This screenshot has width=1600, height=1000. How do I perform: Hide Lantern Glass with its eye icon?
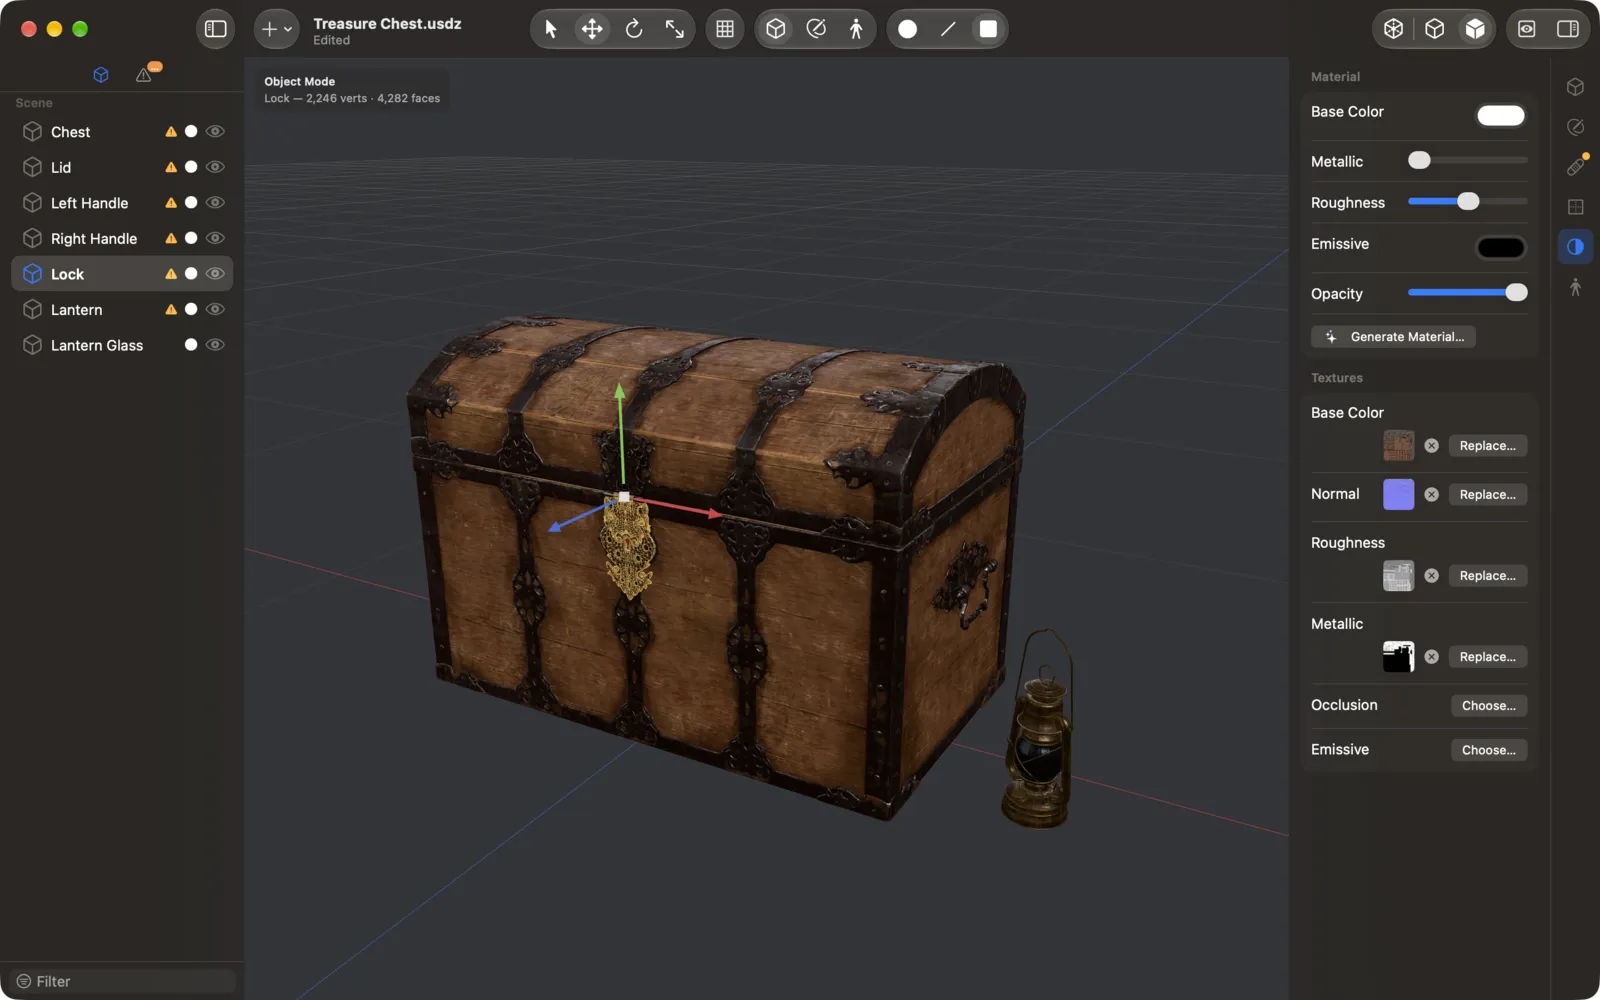(215, 345)
